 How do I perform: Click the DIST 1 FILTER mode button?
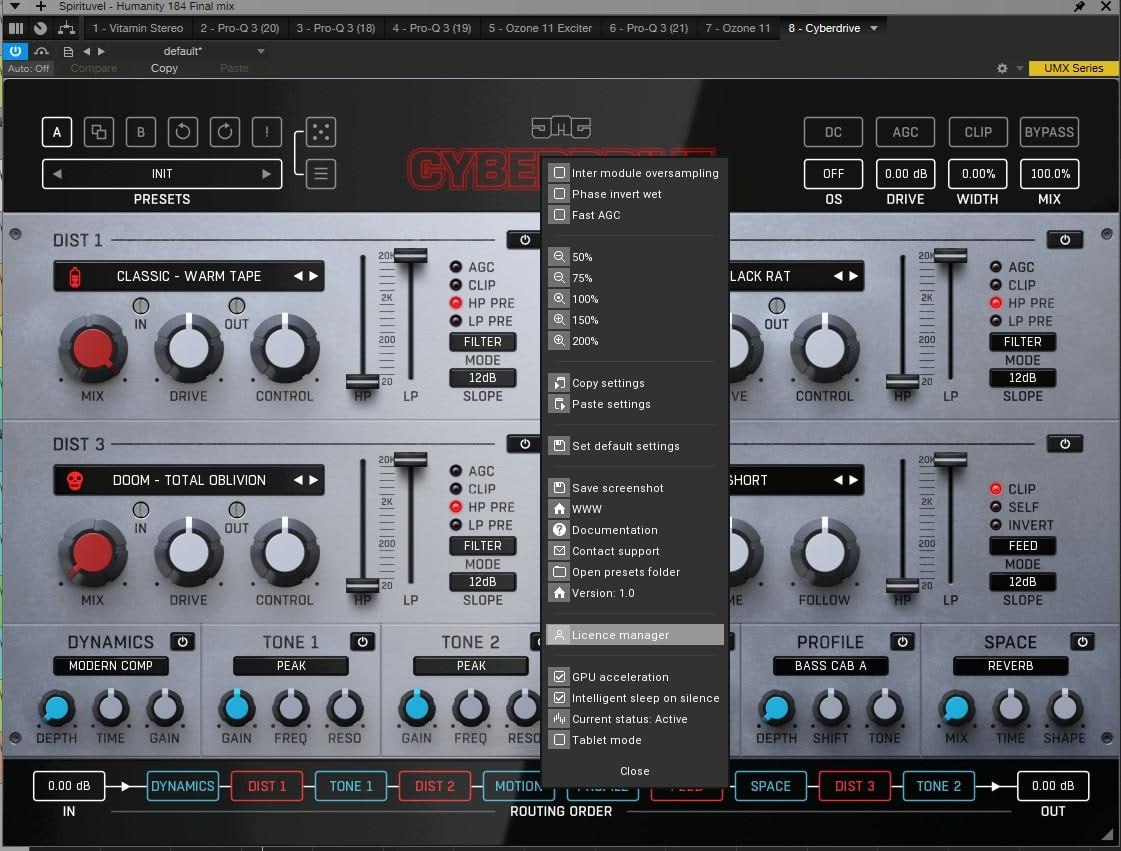(483, 342)
